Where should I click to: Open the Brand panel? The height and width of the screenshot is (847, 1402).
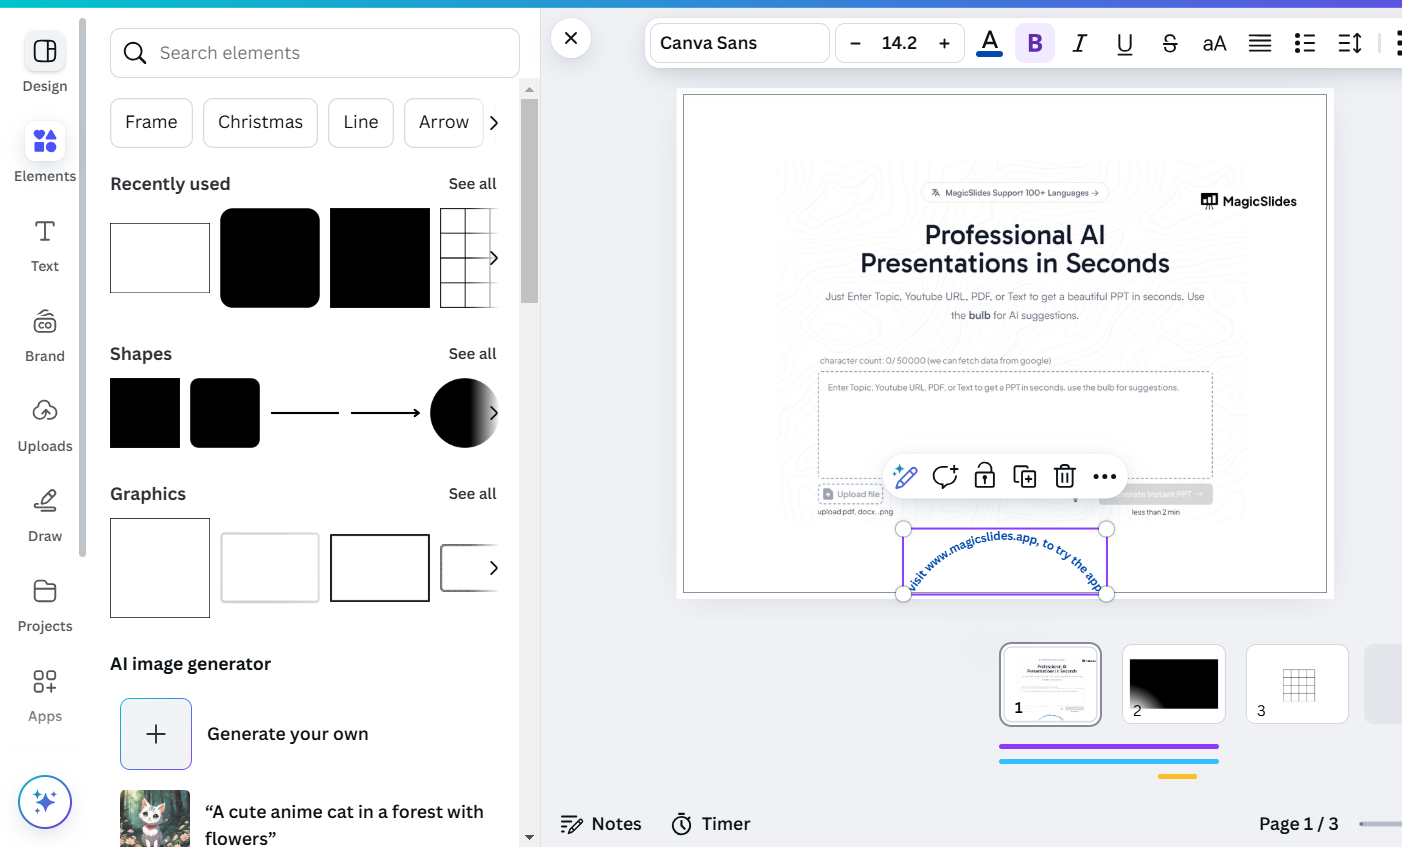[x=45, y=335]
